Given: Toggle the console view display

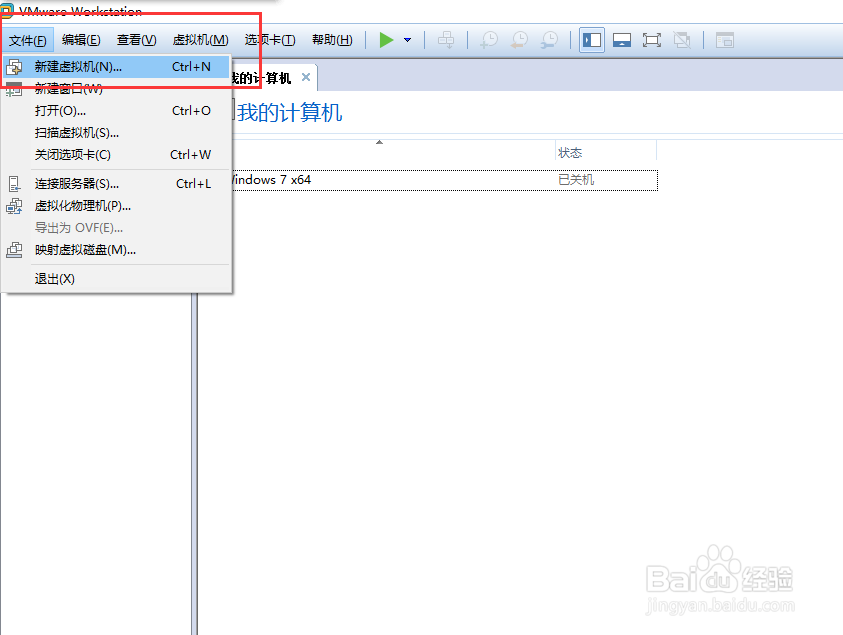Looking at the screenshot, I should pyautogui.click(x=622, y=40).
